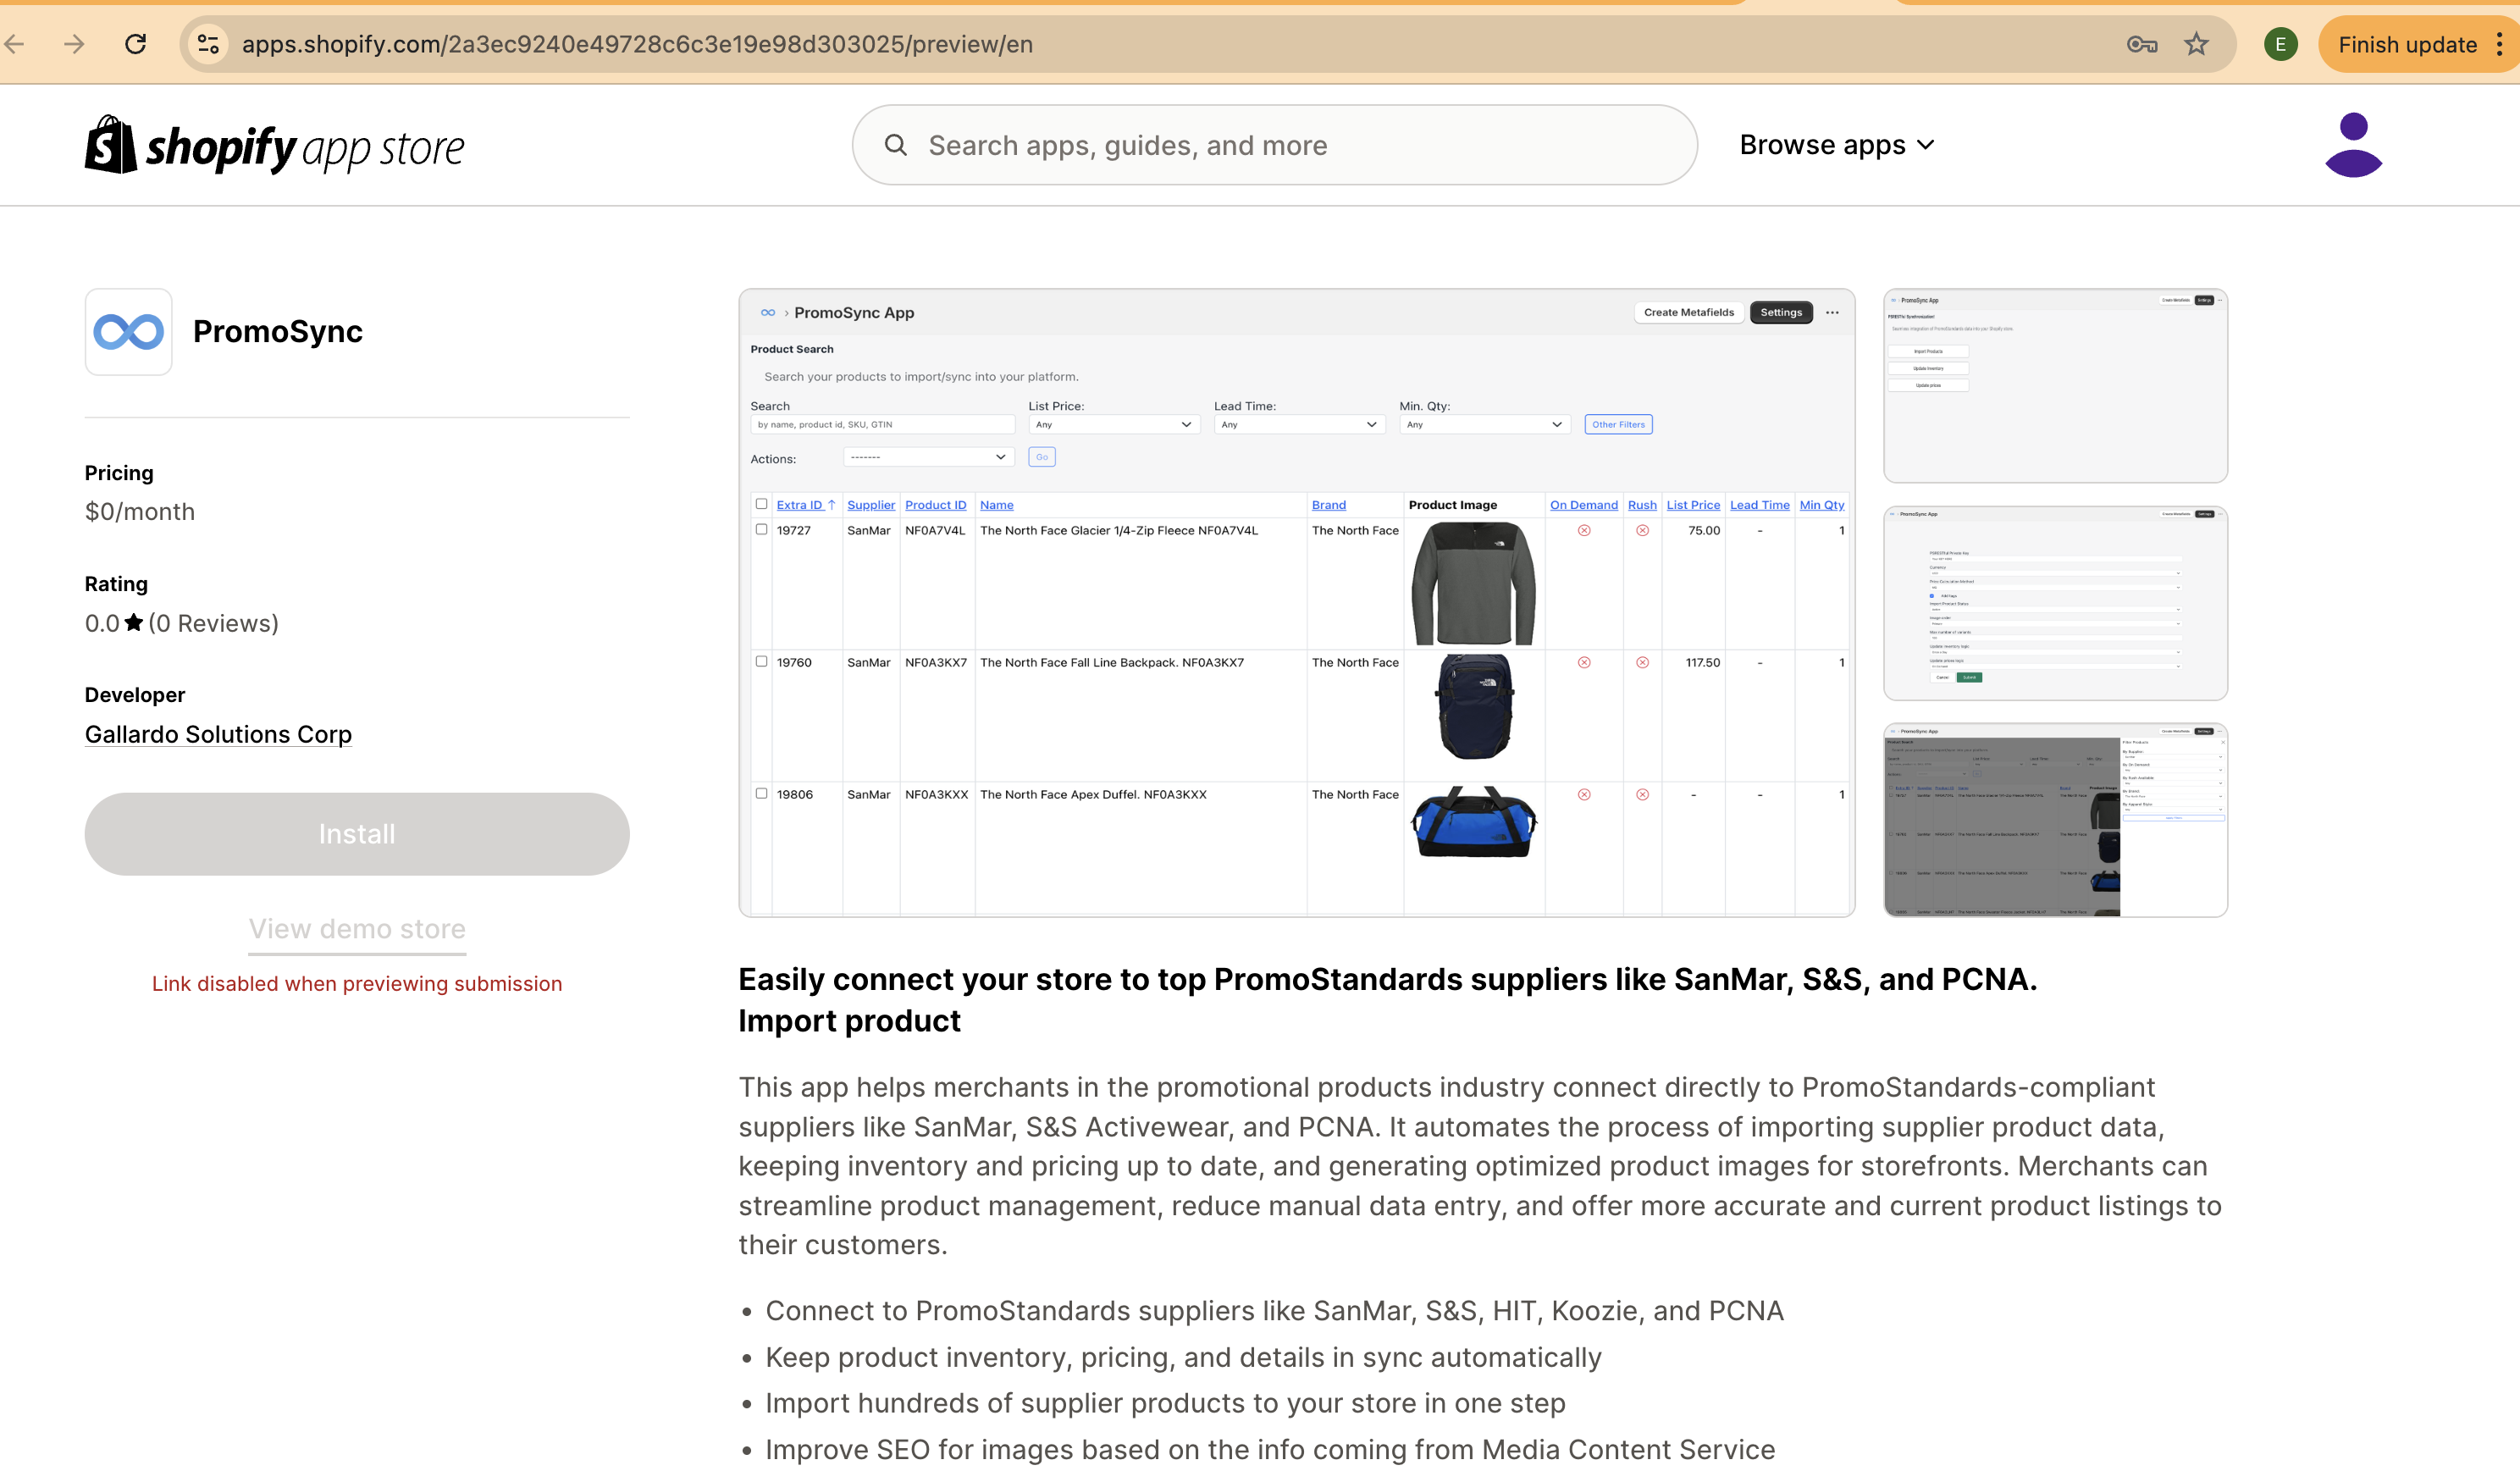Open the second thumbnail showing settings form
Image resolution: width=2520 pixels, height=1482 pixels.
(2055, 603)
